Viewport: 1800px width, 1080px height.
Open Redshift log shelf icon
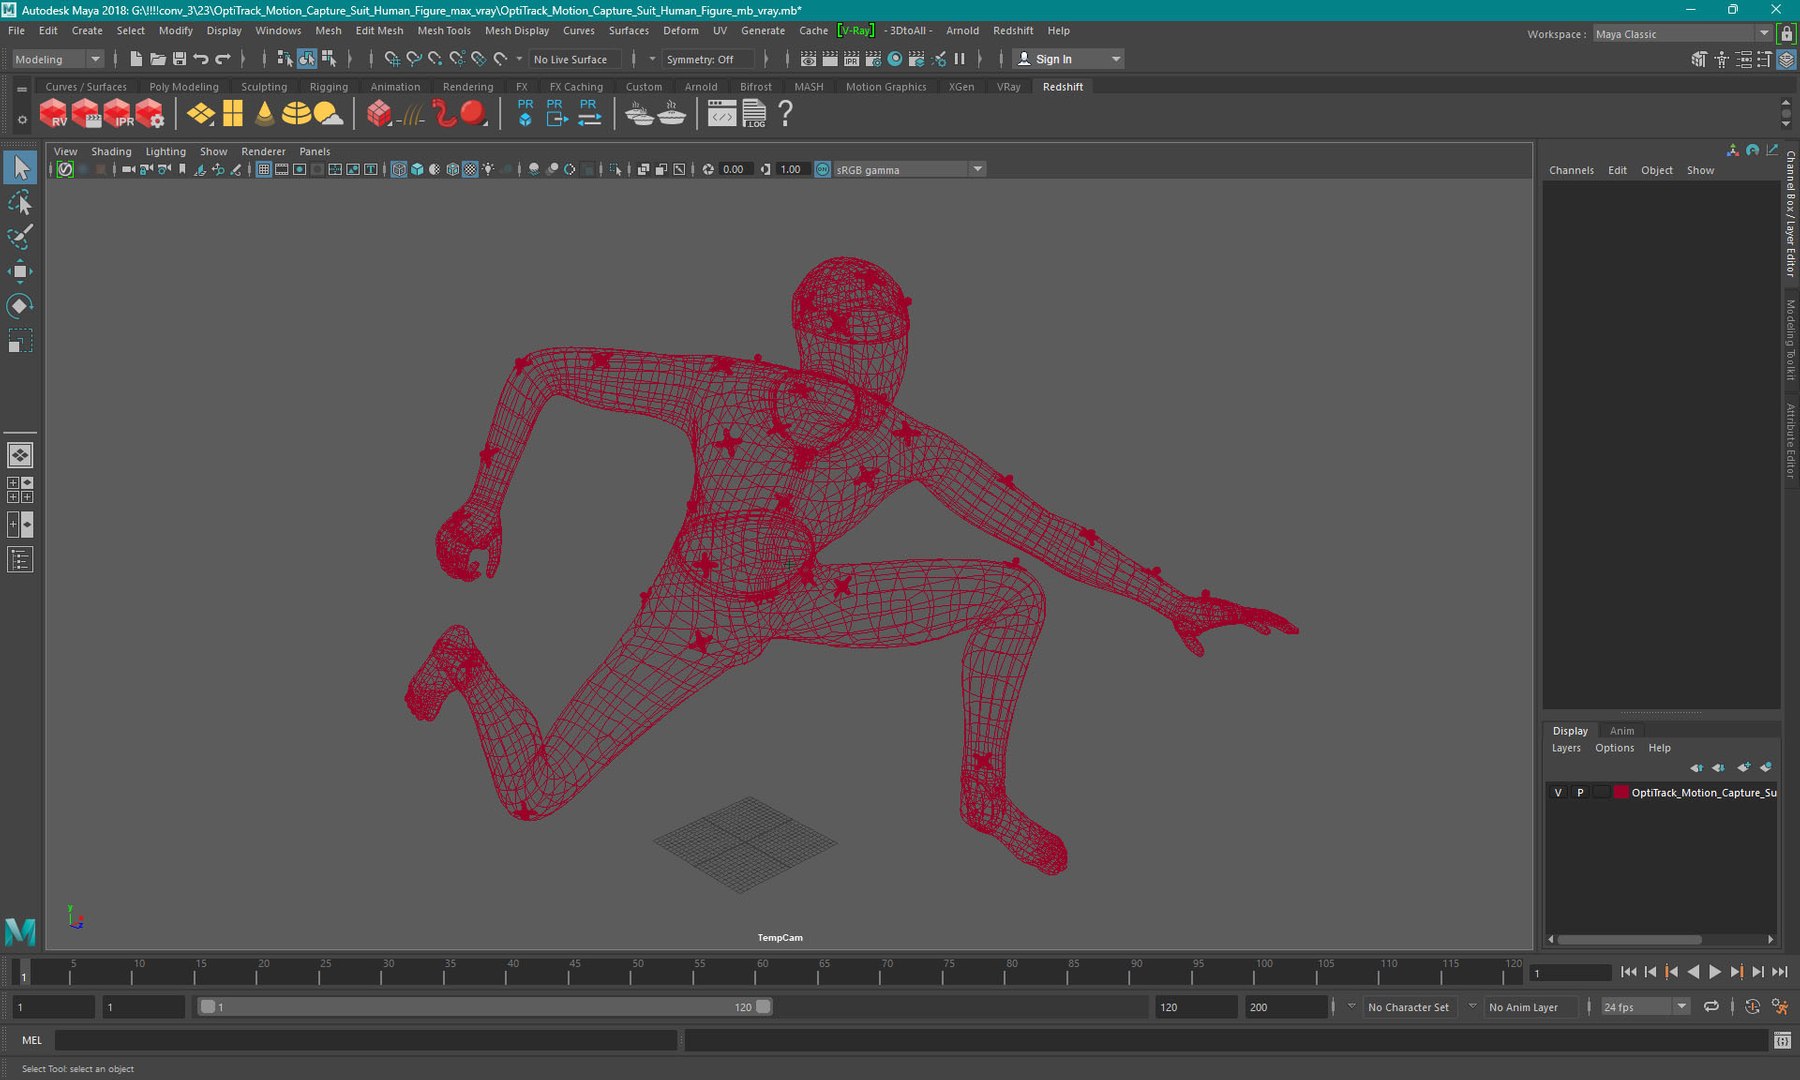(x=754, y=114)
